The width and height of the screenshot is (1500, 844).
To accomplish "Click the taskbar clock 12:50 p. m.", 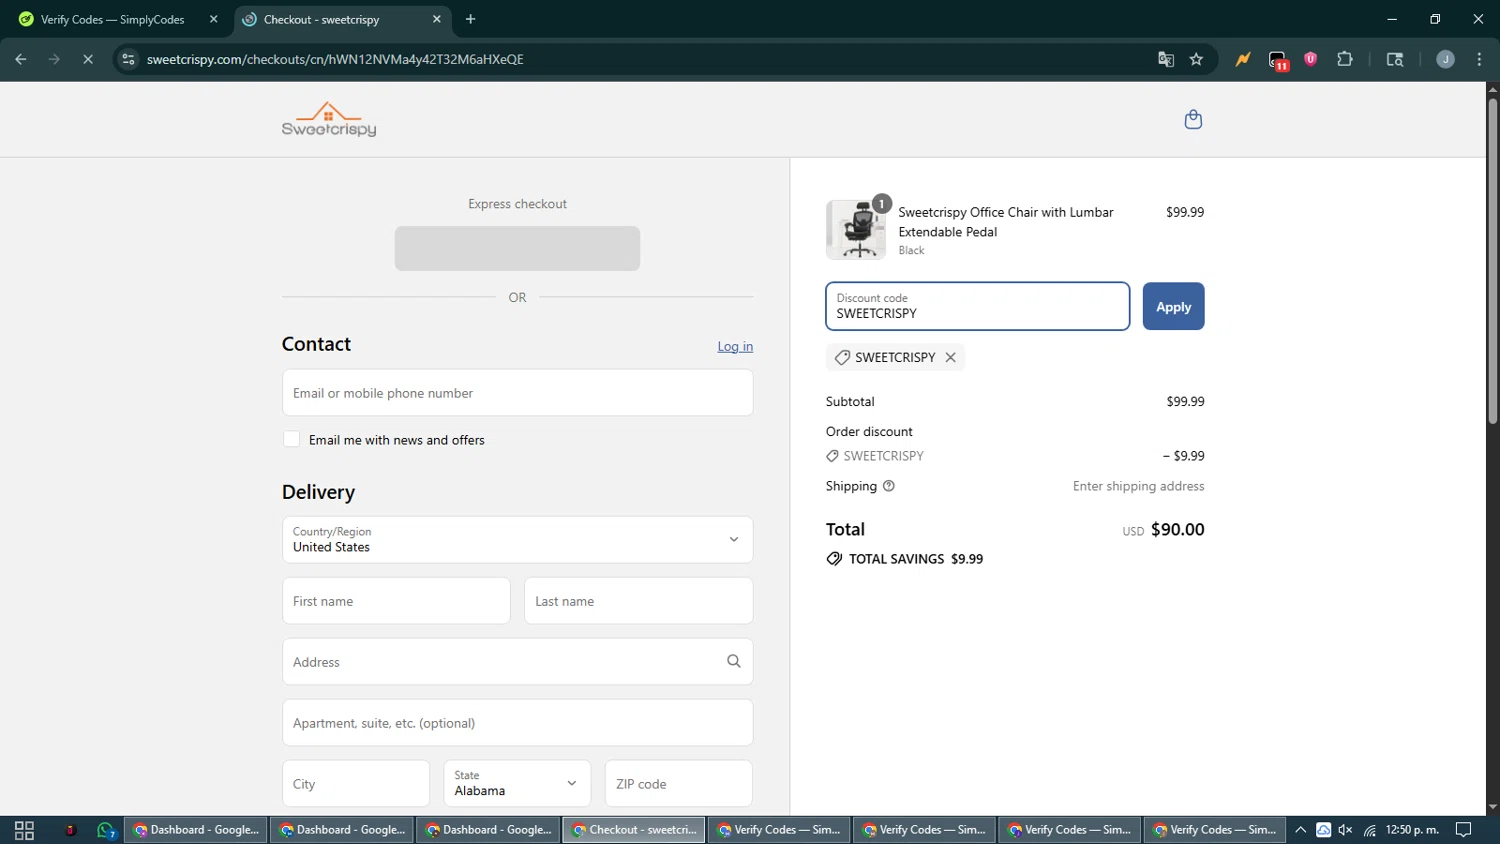I will (1412, 830).
